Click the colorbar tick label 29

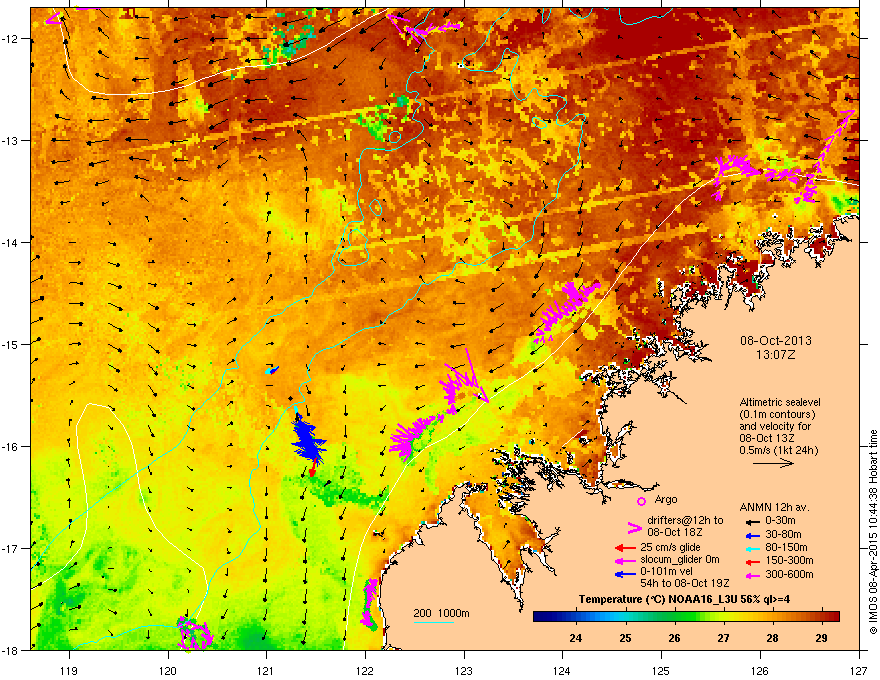pos(822,638)
